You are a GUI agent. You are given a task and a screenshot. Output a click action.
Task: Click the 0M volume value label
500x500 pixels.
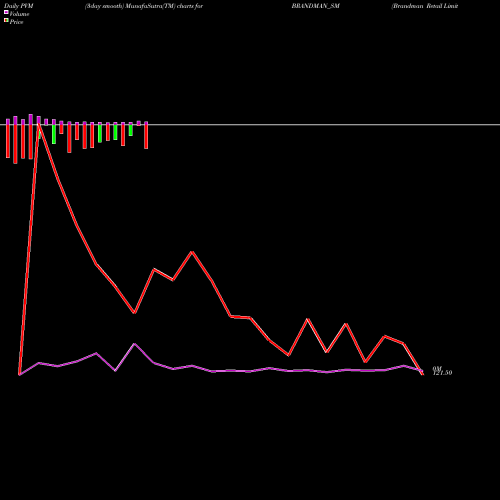click(437, 369)
